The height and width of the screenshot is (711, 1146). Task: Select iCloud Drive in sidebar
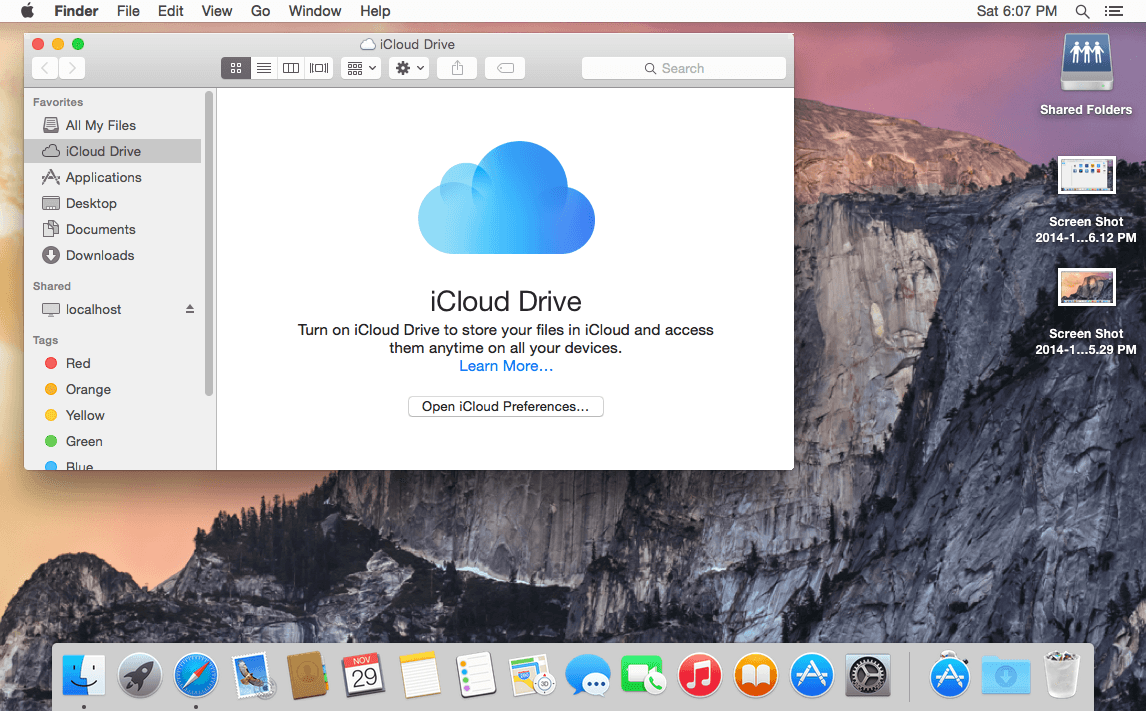click(x=113, y=151)
